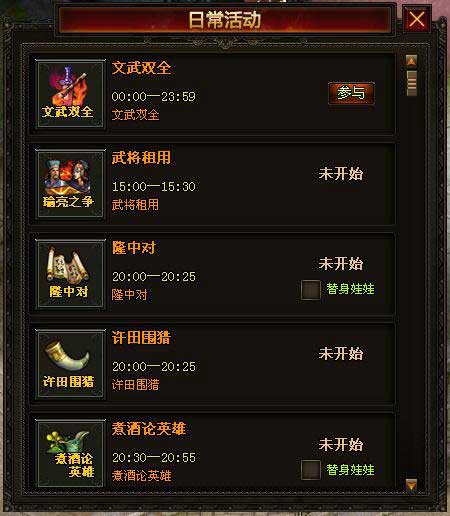Click the 参与 button for 文武双全

click(351, 93)
